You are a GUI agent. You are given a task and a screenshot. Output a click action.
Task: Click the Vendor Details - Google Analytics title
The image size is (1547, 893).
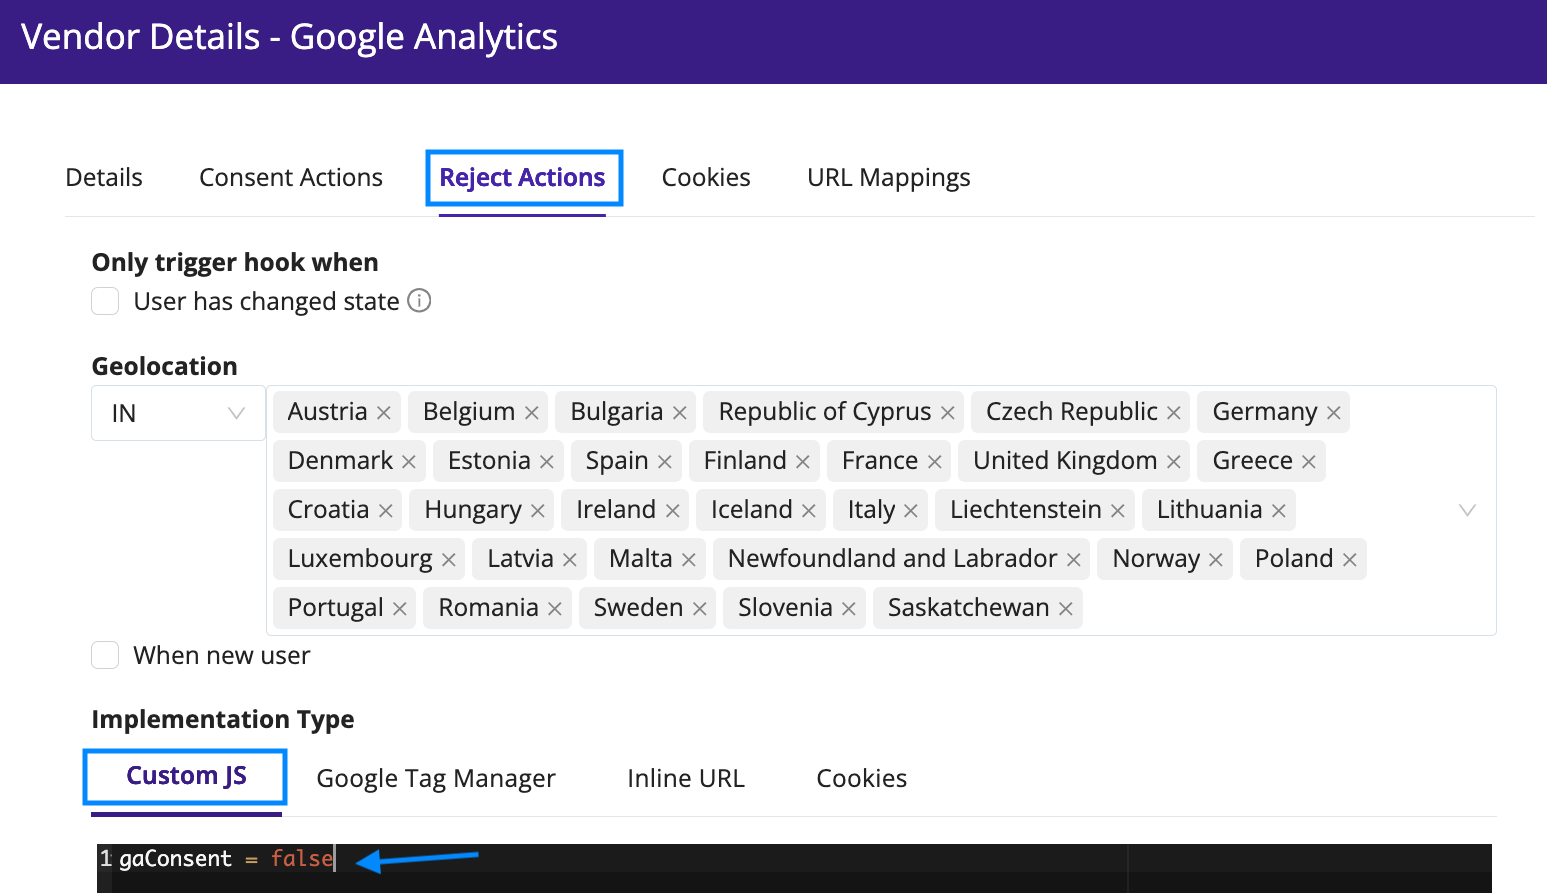click(x=289, y=37)
